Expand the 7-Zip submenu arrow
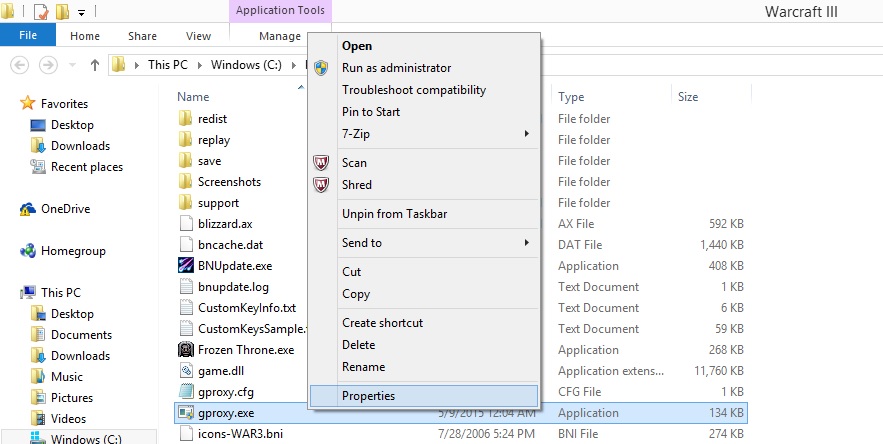Viewport: 883px width, 444px height. [527, 134]
